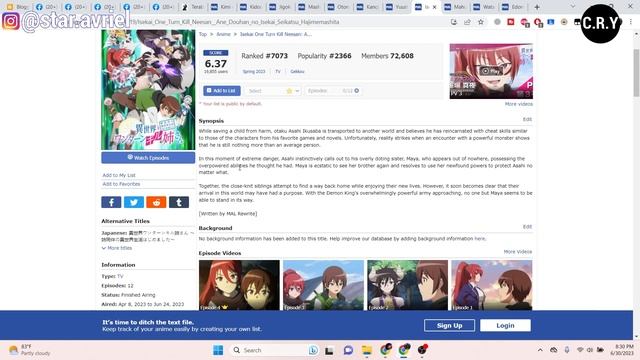
Task: Click the cloud sync tray icon
Action: coord(554,350)
